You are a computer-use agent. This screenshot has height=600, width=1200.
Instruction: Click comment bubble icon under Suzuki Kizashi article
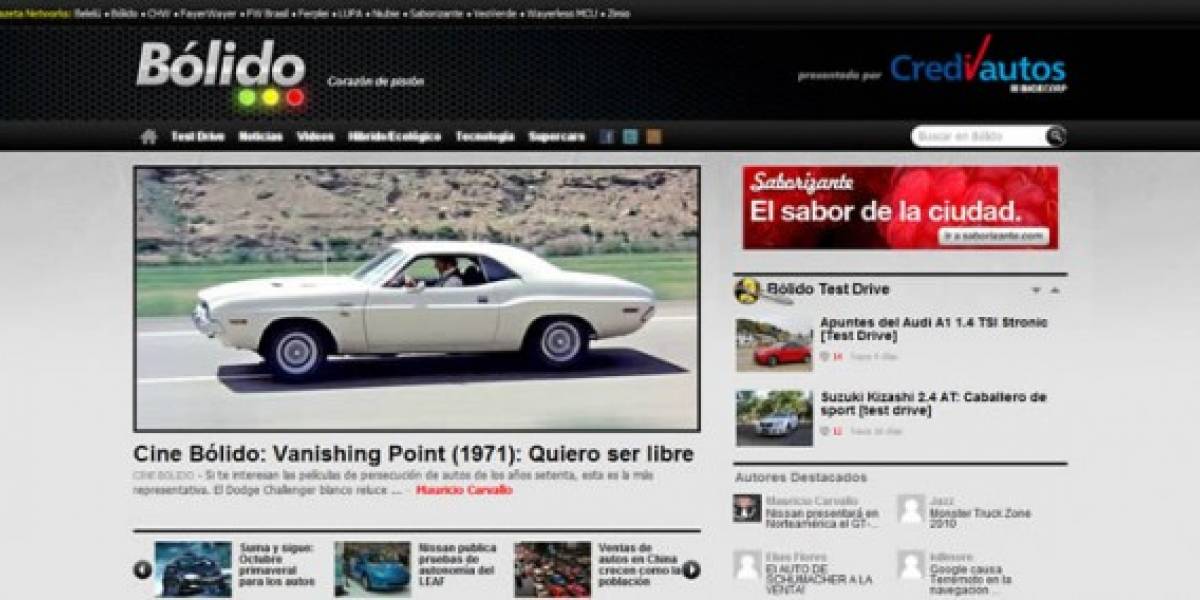coord(824,431)
